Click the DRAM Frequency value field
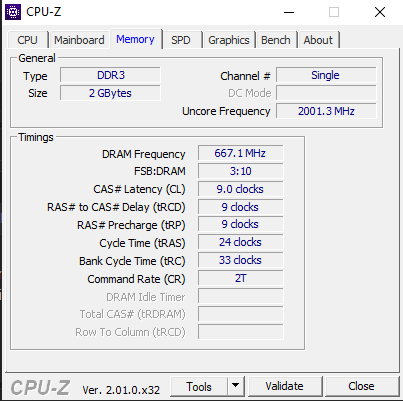 click(240, 153)
